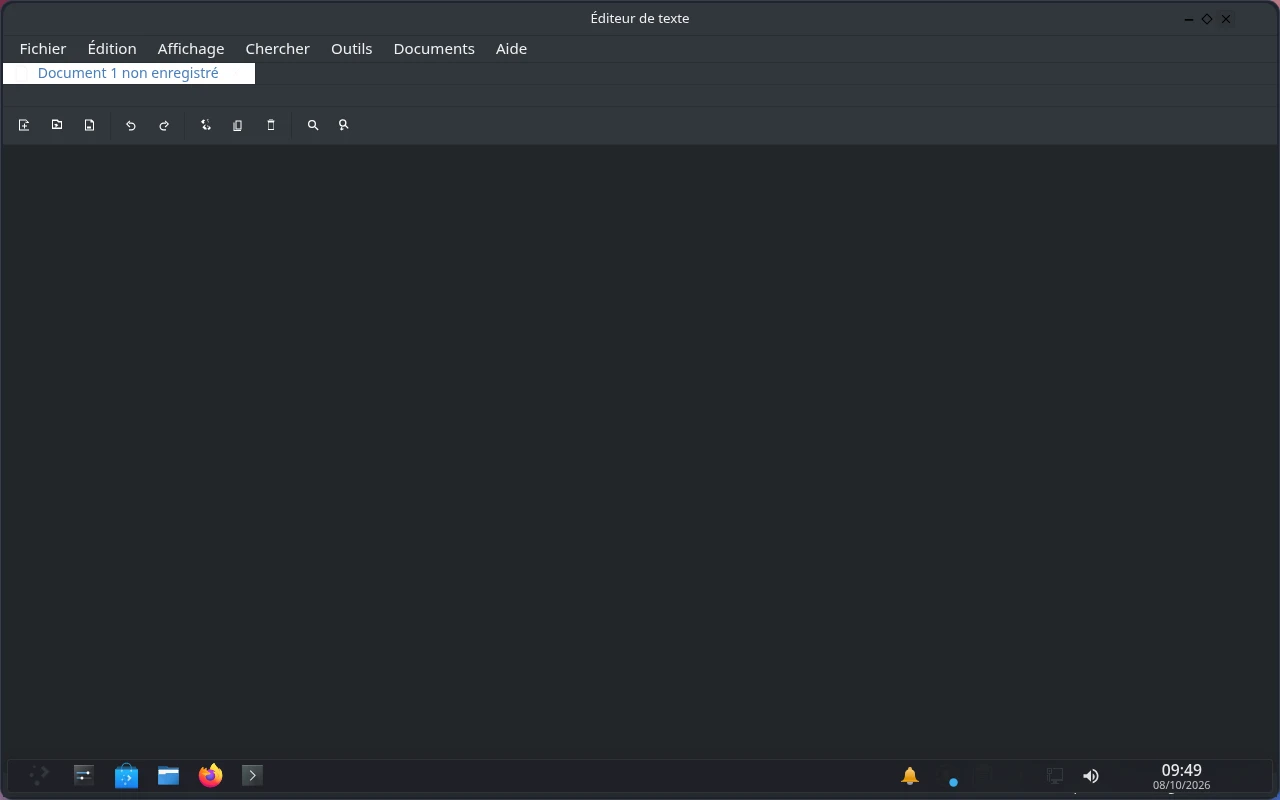The height and width of the screenshot is (800, 1280).
Task: Paste the clipboard using the toolbar icon
Action: pos(271,125)
